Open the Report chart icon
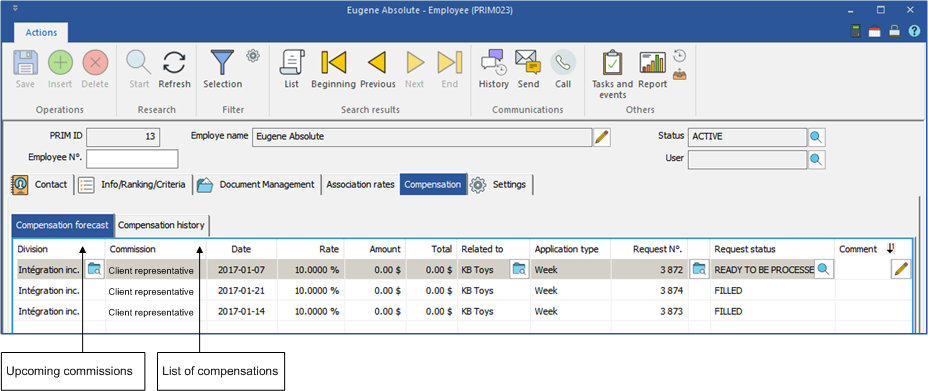 (x=652, y=62)
